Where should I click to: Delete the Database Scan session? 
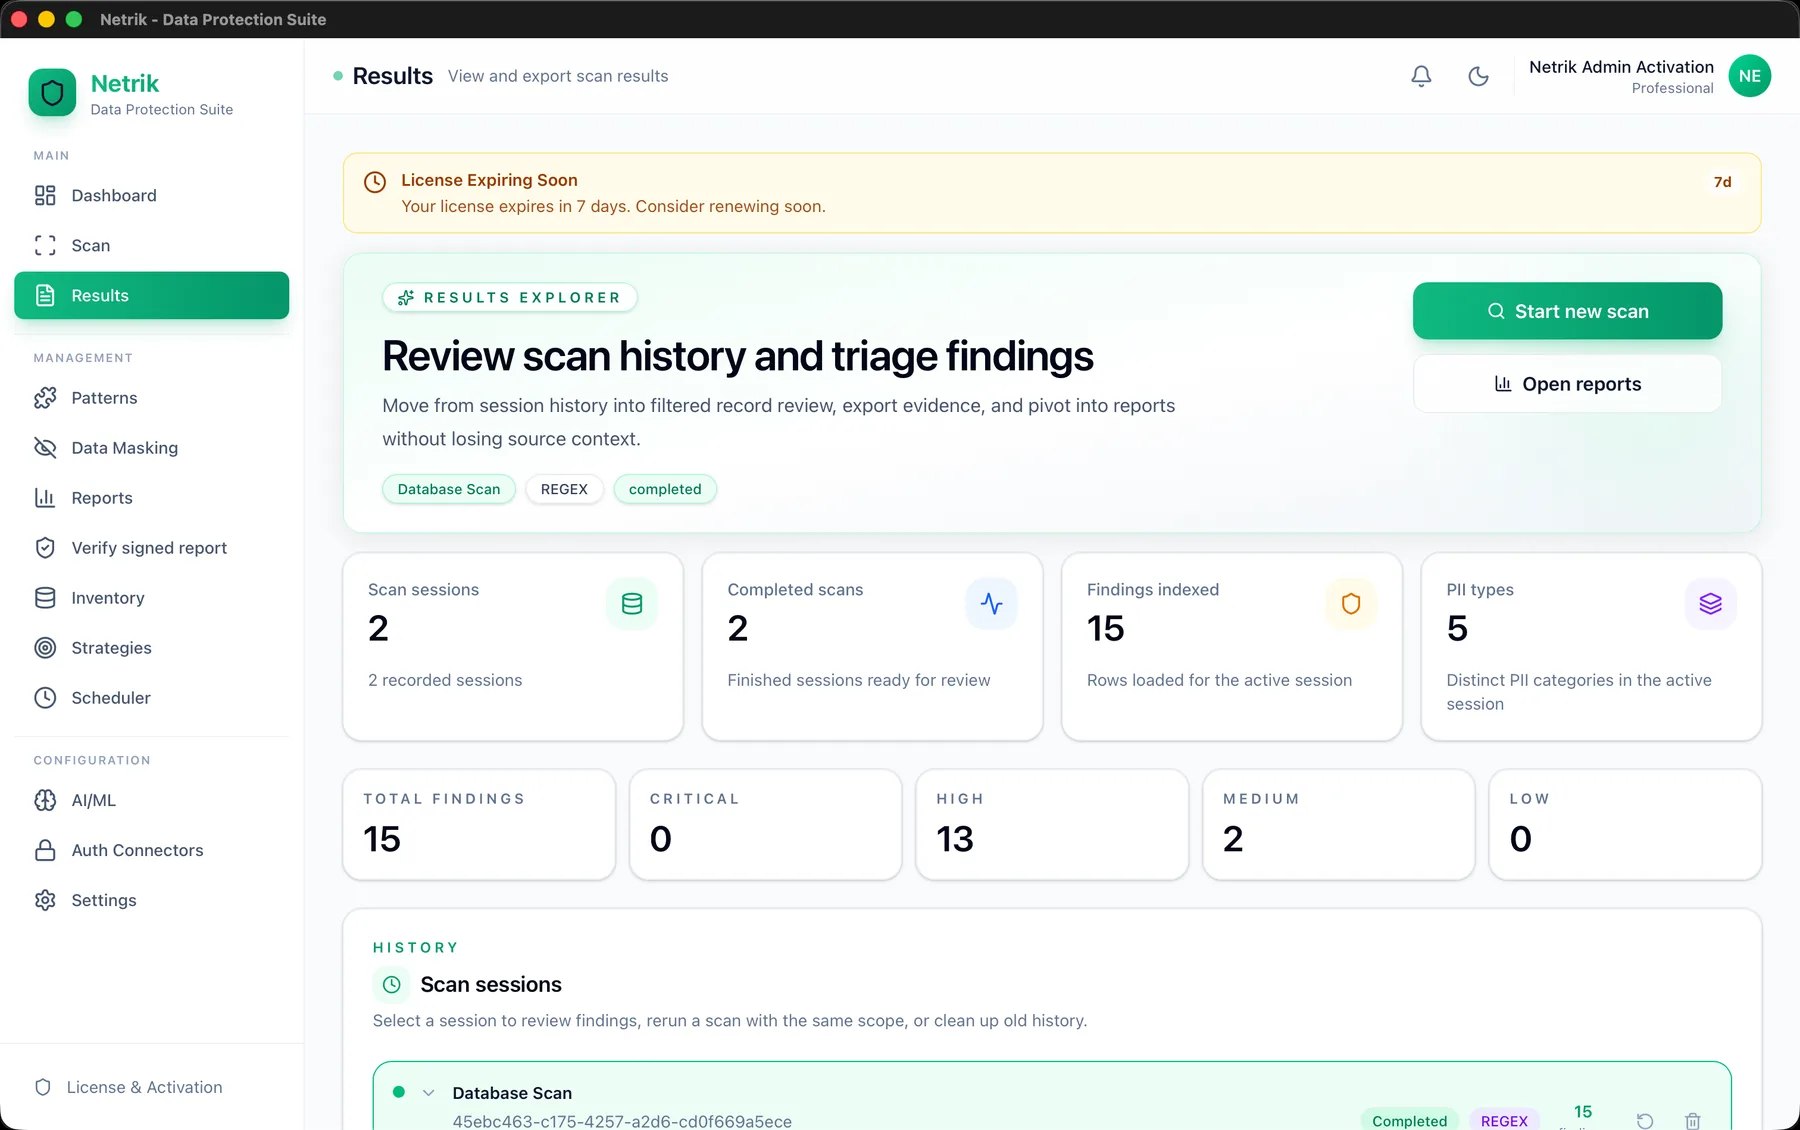pos(1693,1121)
